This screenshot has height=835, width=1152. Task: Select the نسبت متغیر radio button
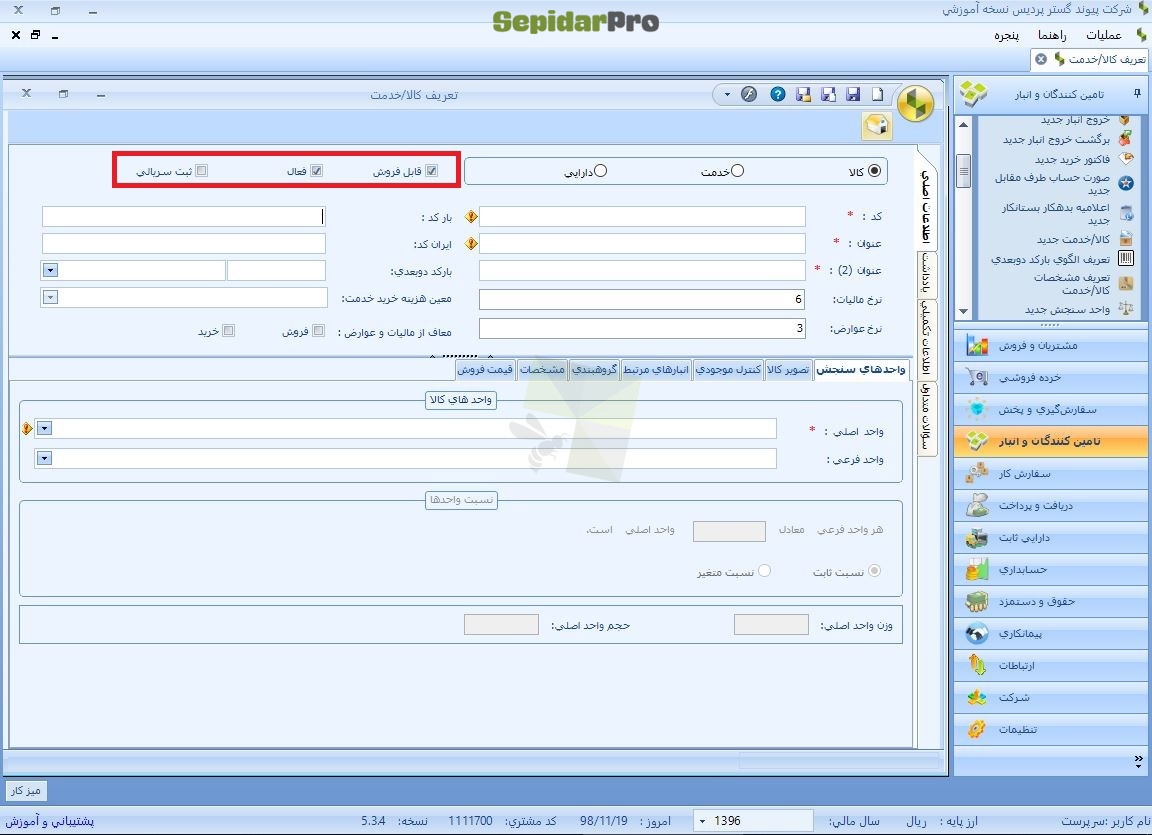[764, 571]
